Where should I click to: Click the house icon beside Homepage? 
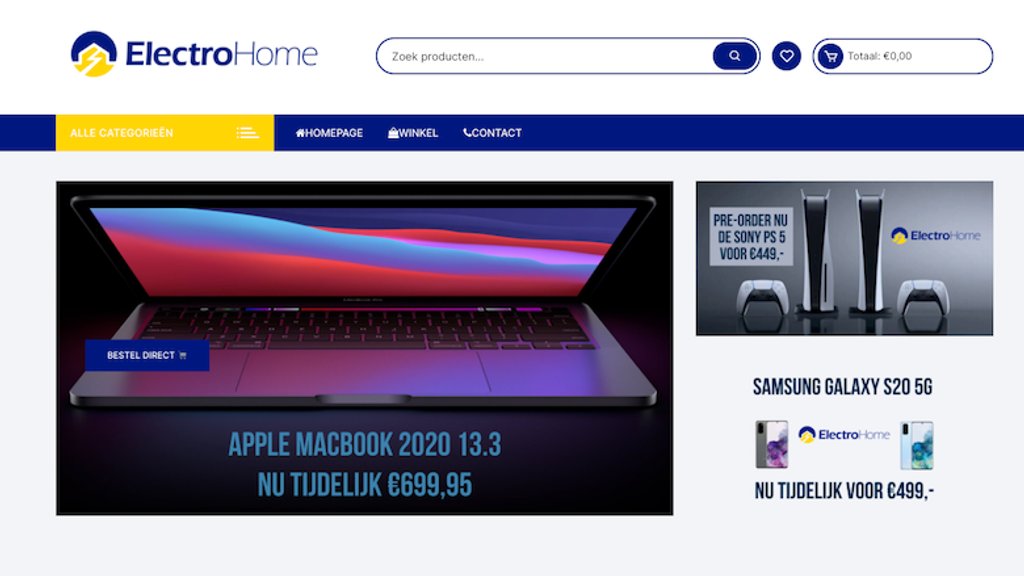[x=300, y=133]
